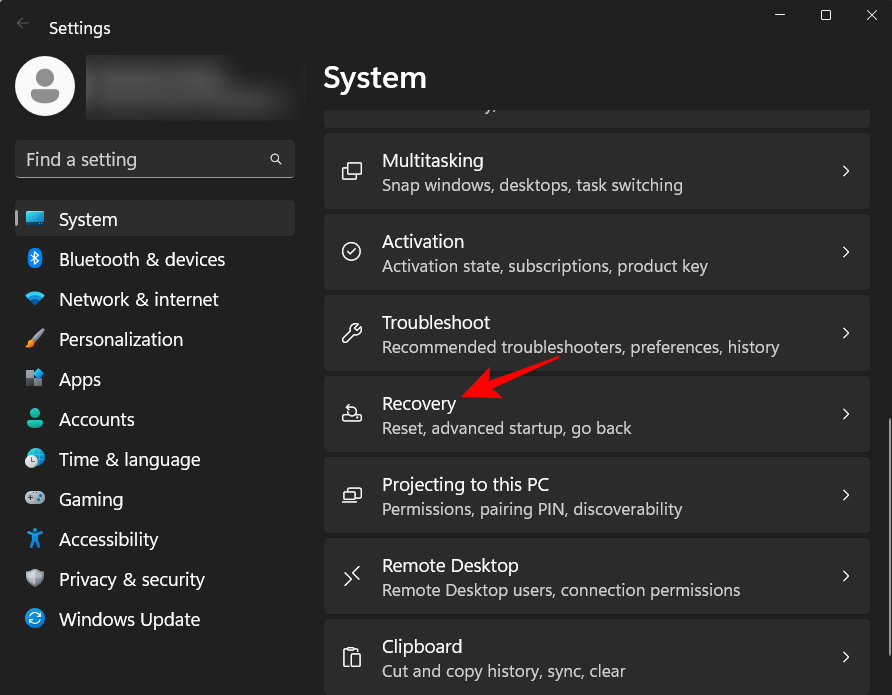Click the Clipboard icon
This screenshot has height=695, width=892.
pos(351,656)
